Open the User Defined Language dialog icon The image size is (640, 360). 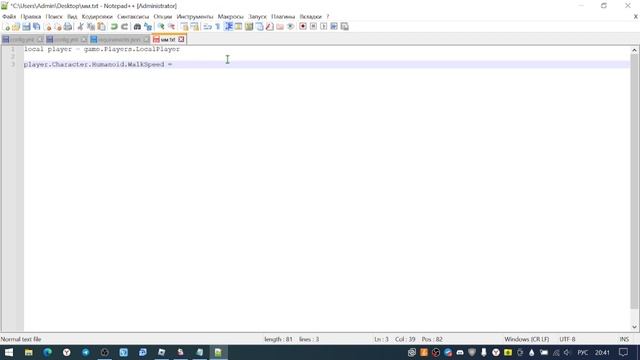(238, 27)
